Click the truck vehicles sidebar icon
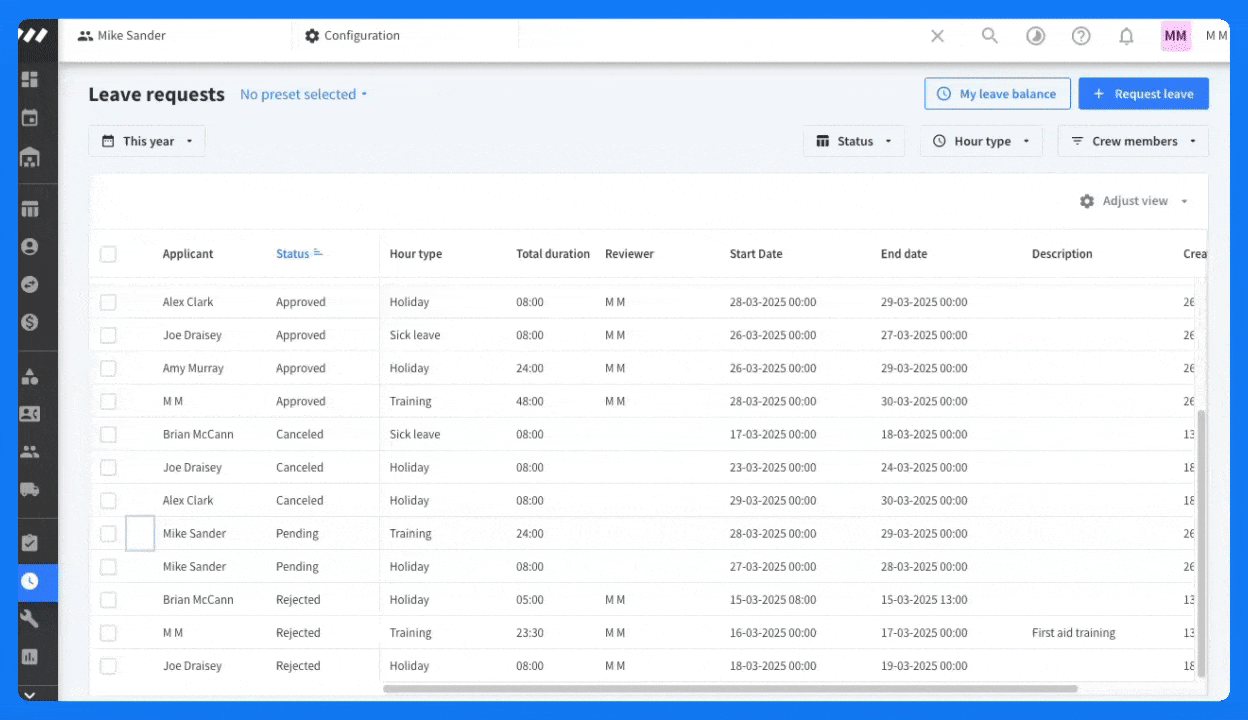 (30, 489)
